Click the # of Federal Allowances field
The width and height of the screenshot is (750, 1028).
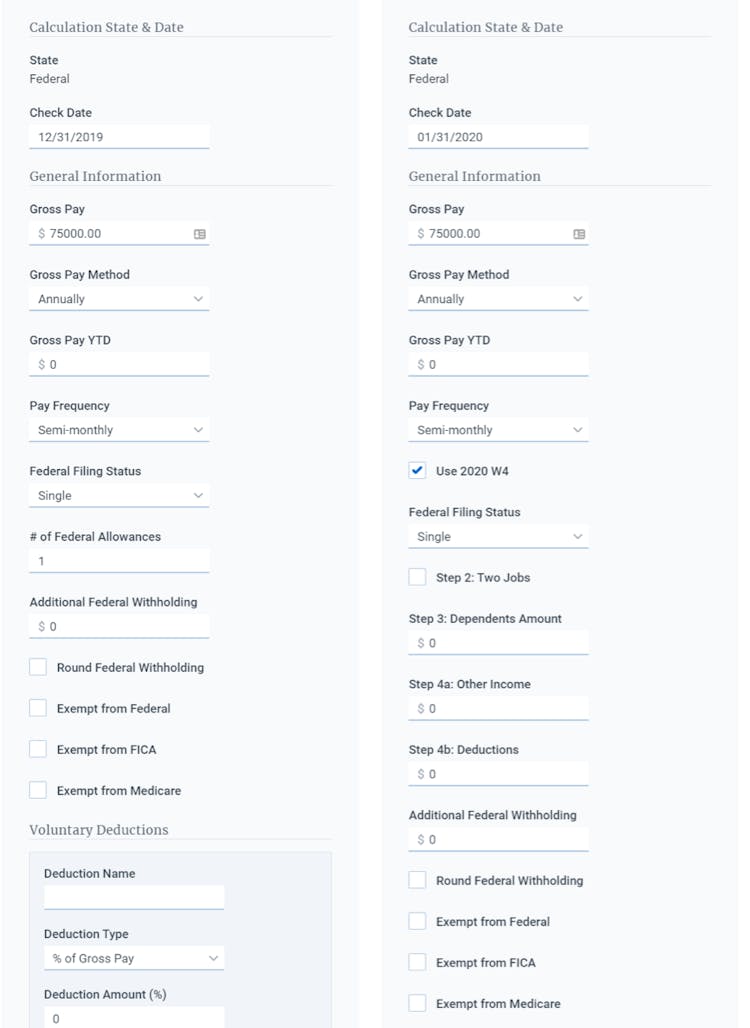point(119,561)
